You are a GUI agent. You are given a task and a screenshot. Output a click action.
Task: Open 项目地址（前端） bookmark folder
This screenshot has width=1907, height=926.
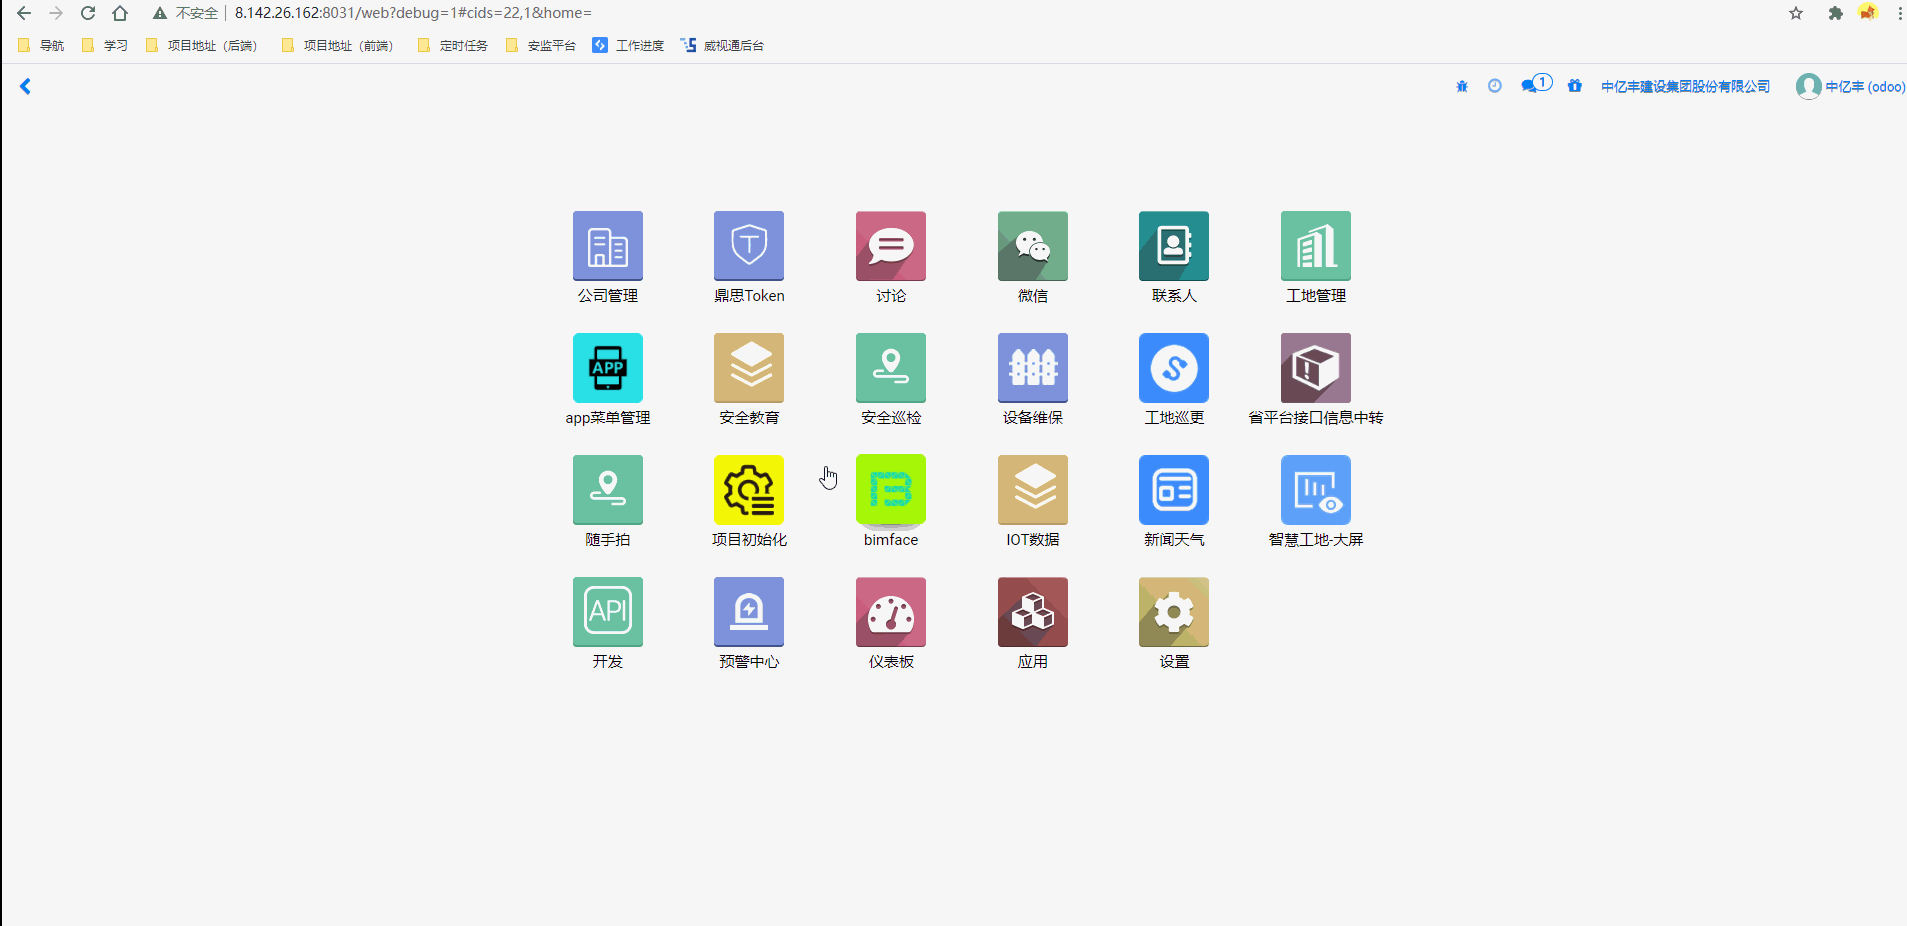click(338, 45)
